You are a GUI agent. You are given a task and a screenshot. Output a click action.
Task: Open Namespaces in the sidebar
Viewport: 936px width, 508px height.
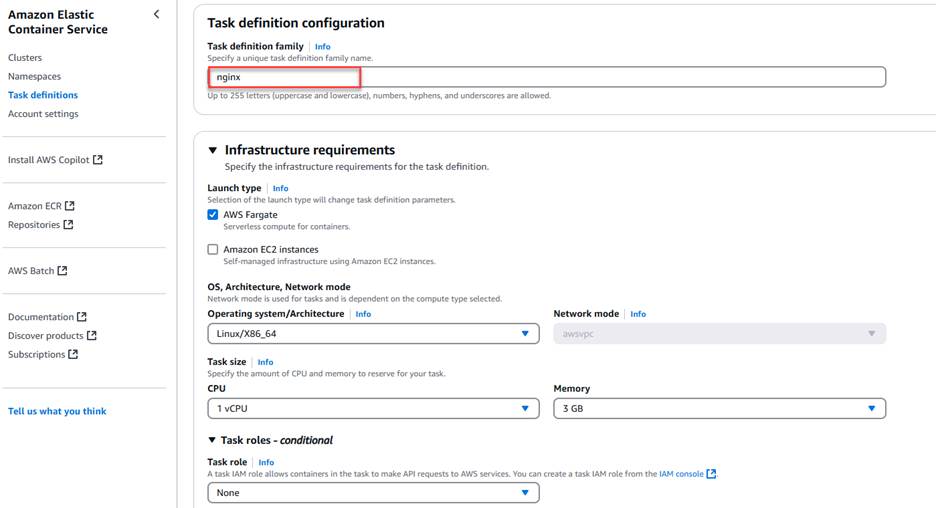click(35, 76)
